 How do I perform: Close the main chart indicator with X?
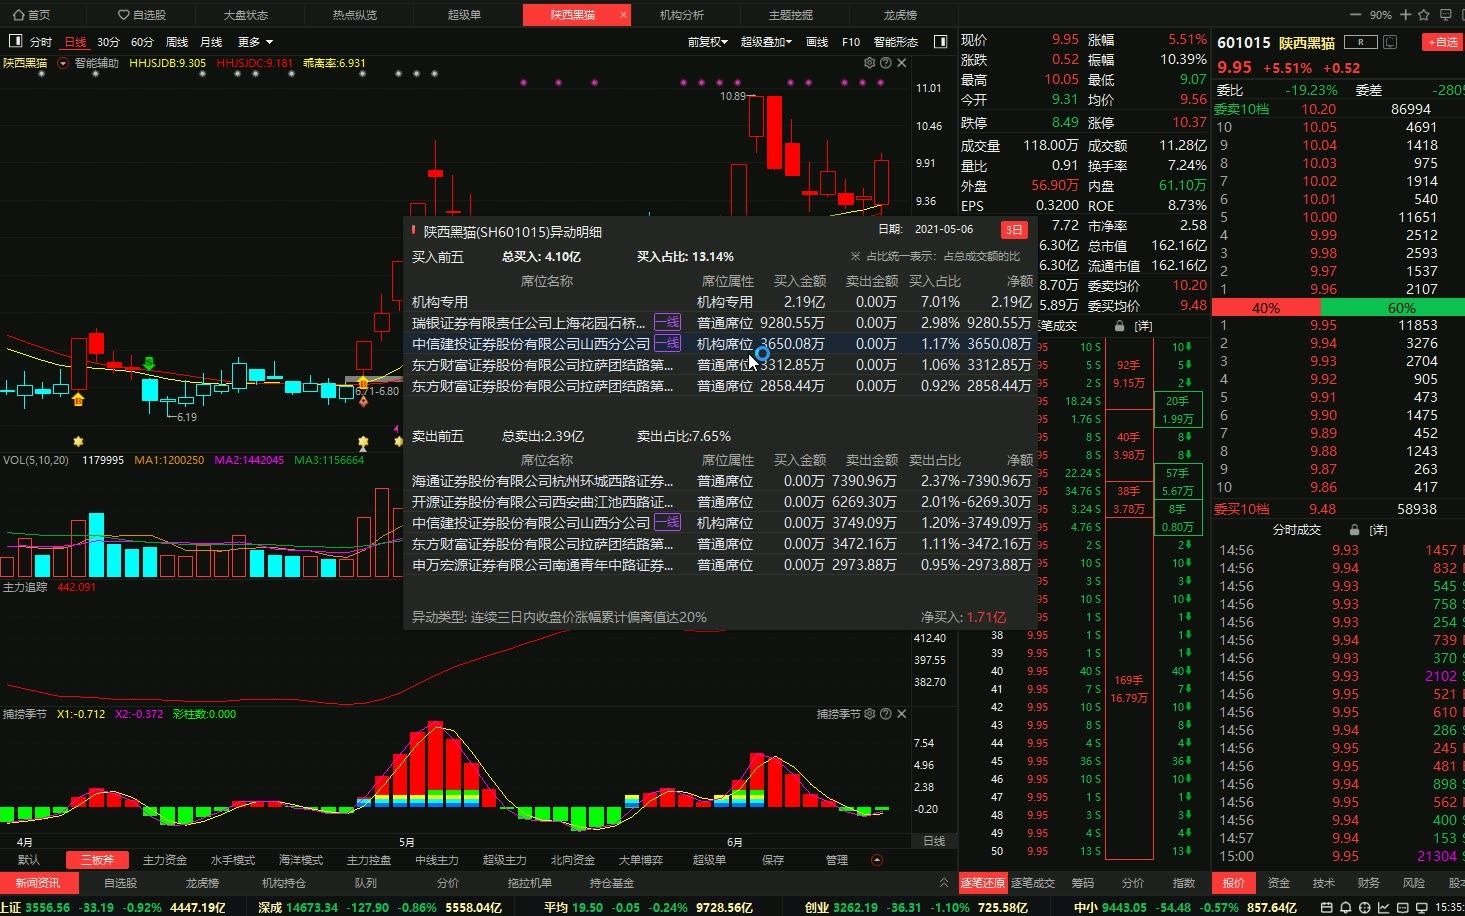901,63
